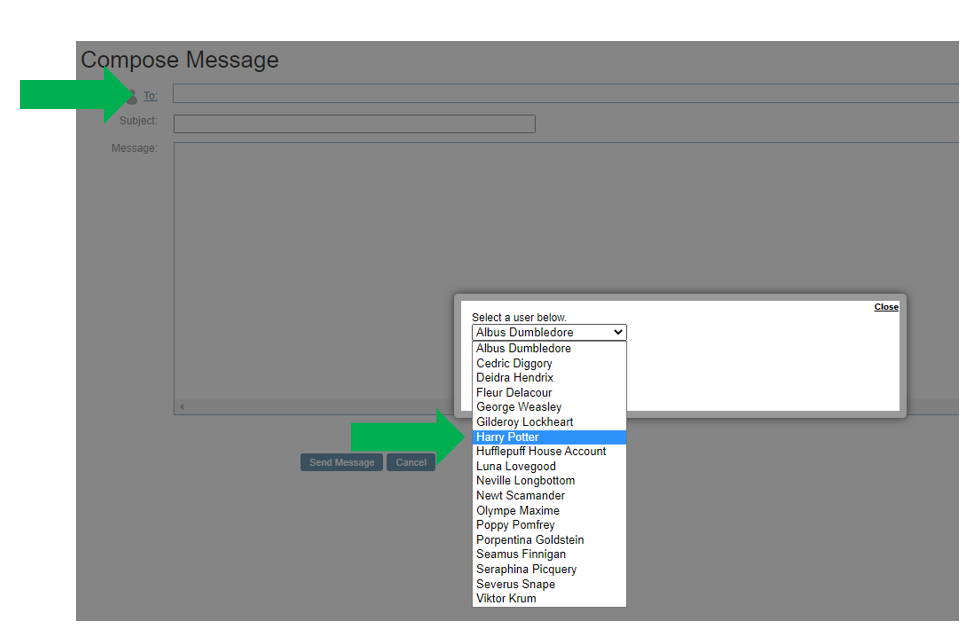Select Neville Longbottom in the list

point(549,481)
